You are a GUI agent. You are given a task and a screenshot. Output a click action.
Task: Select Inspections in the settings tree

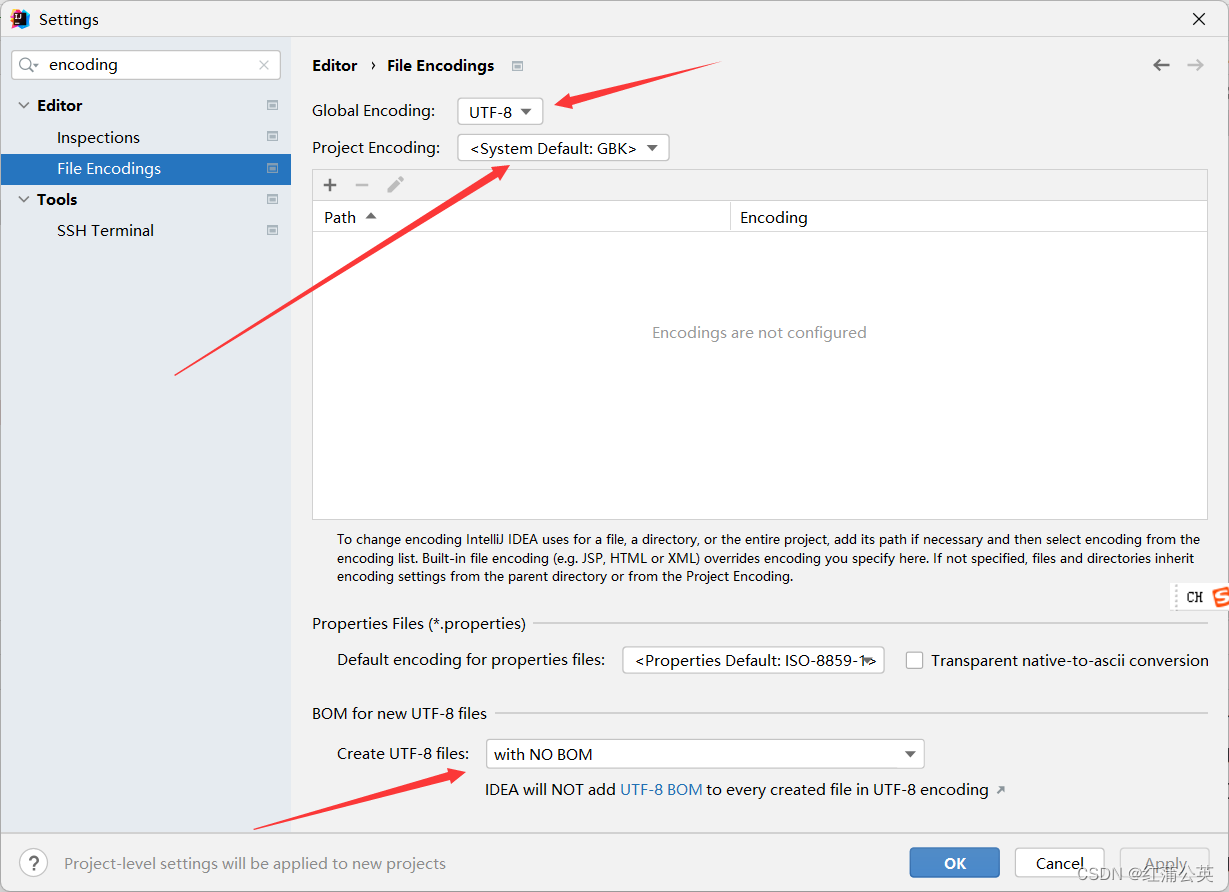[98, 137]
